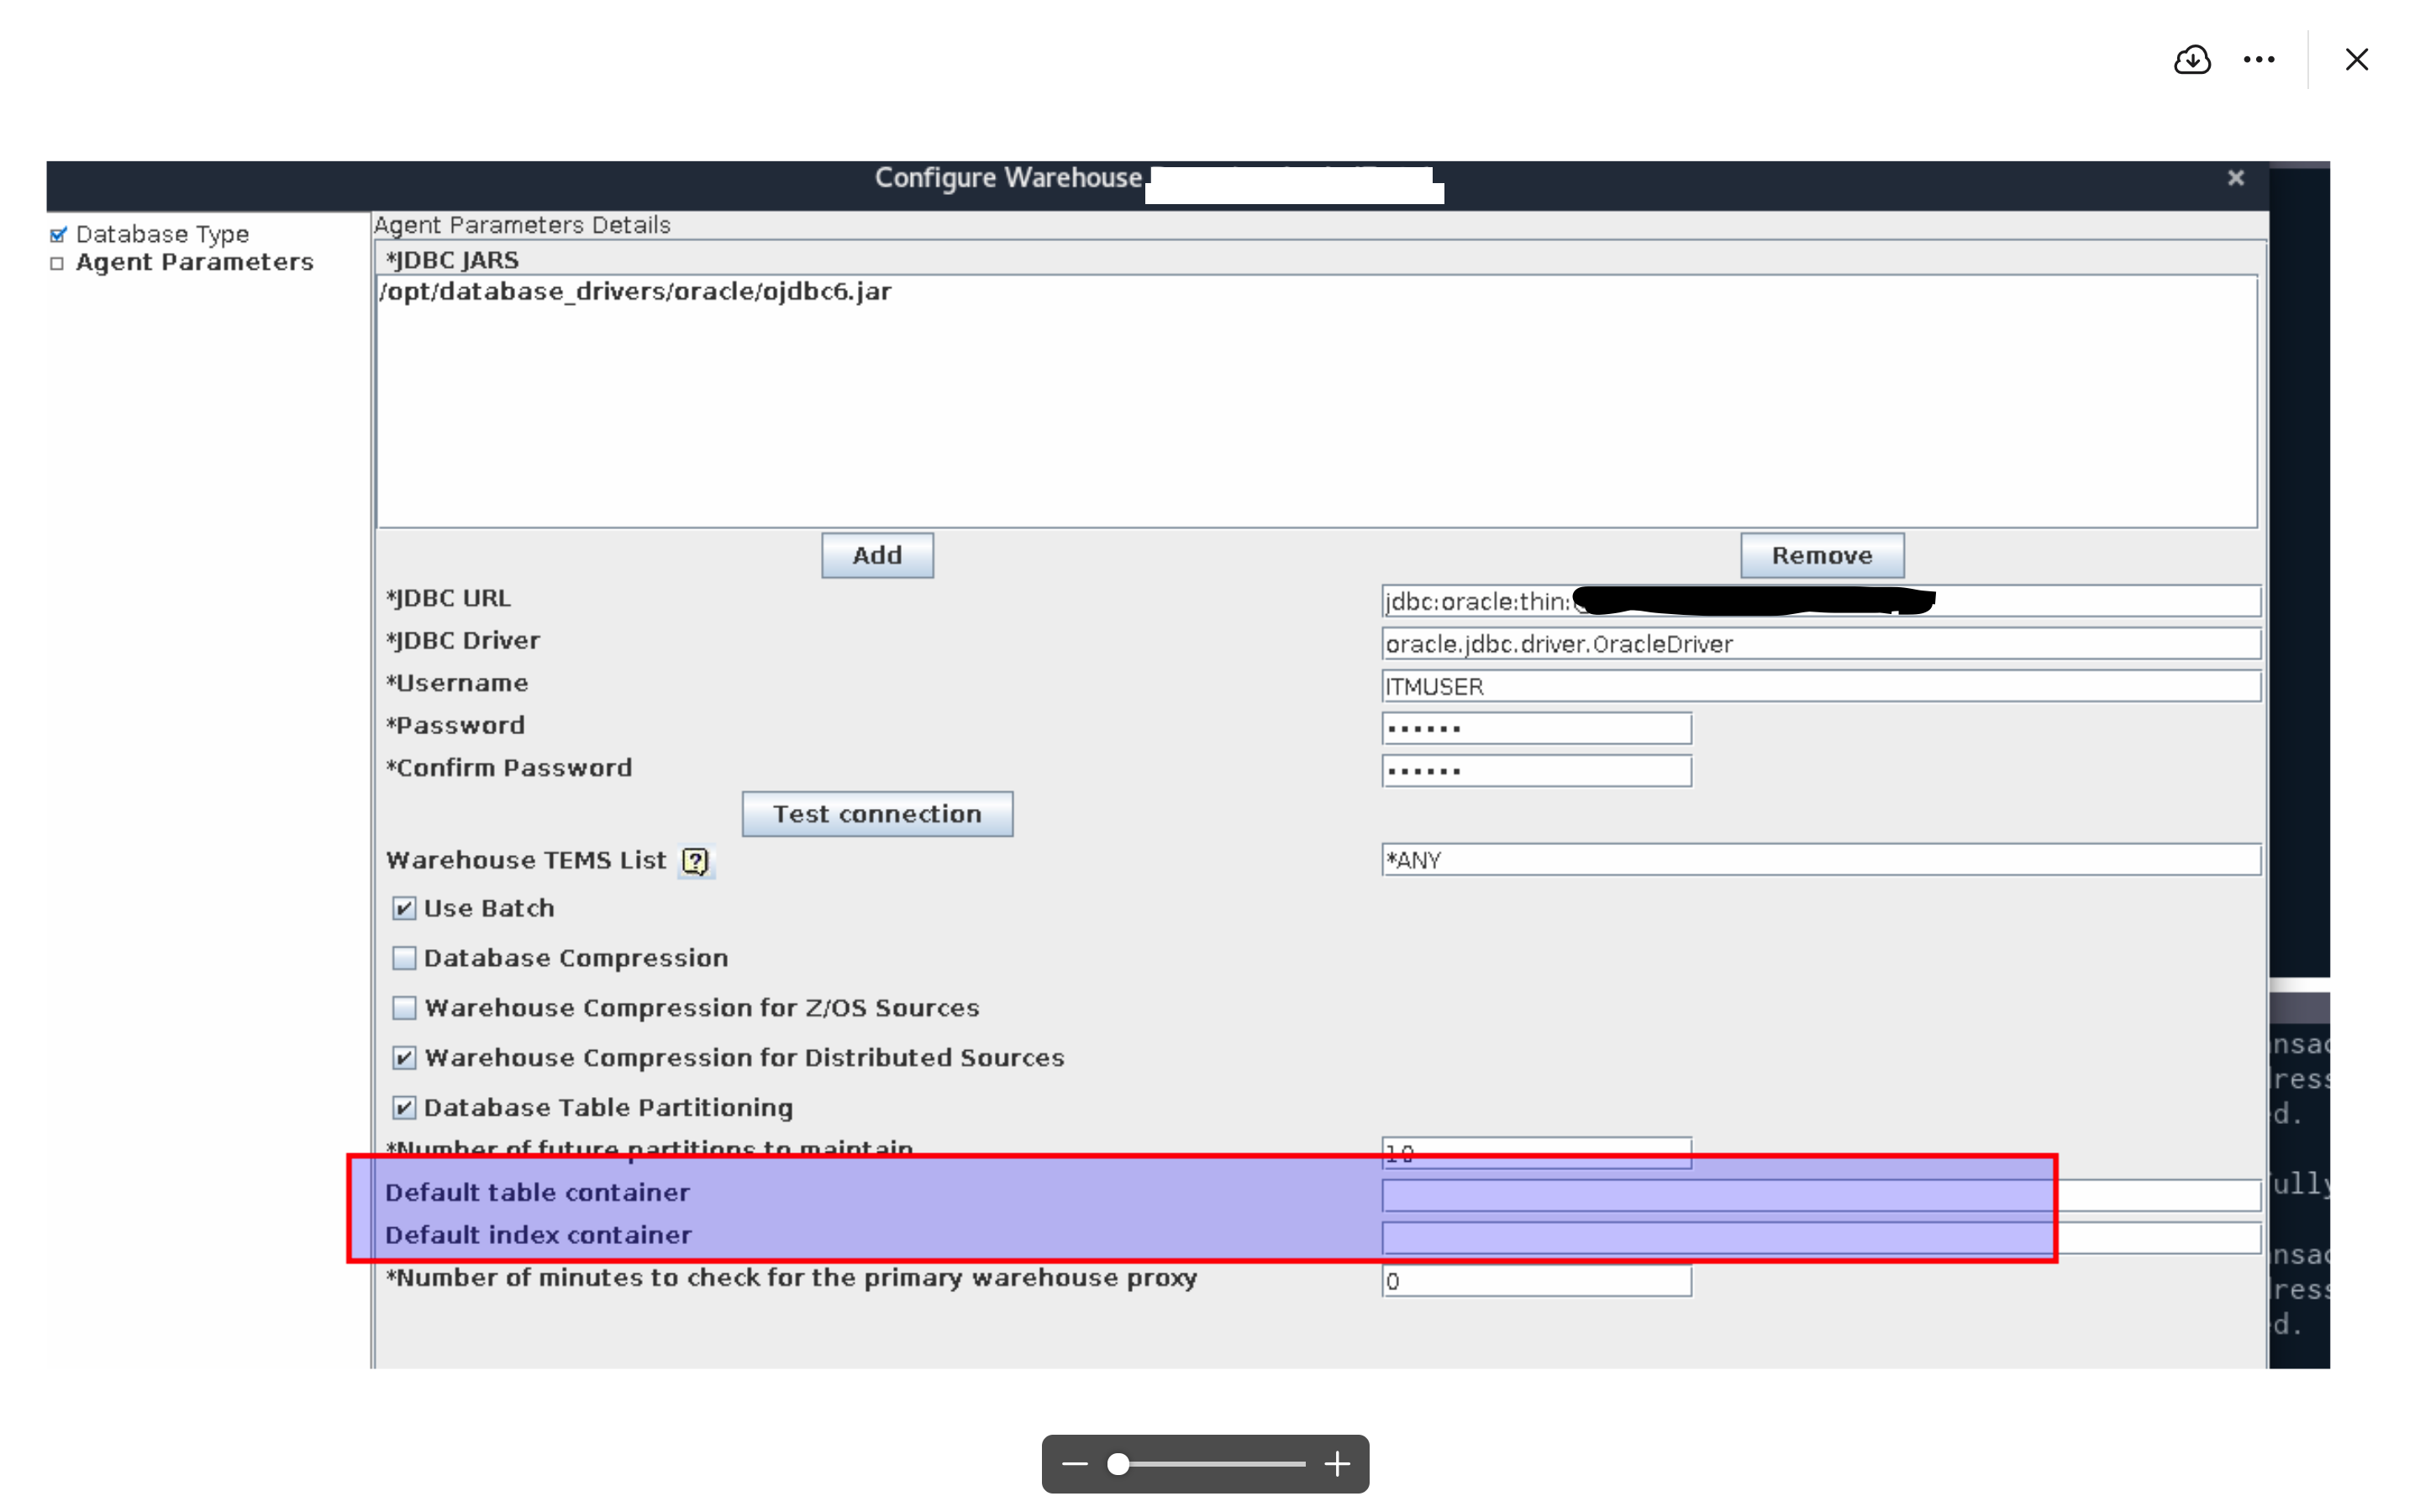2420x1512 pixels.
Task: Open the three-dots more options menu
Action: [2258, 60]
